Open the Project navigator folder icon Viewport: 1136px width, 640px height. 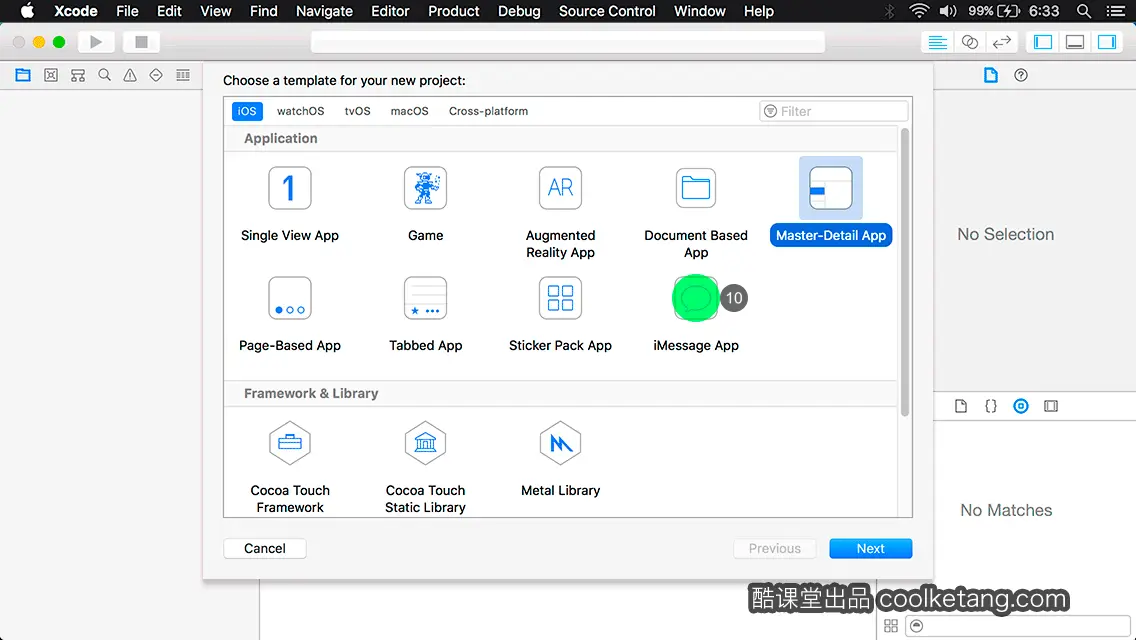(23, 75)
